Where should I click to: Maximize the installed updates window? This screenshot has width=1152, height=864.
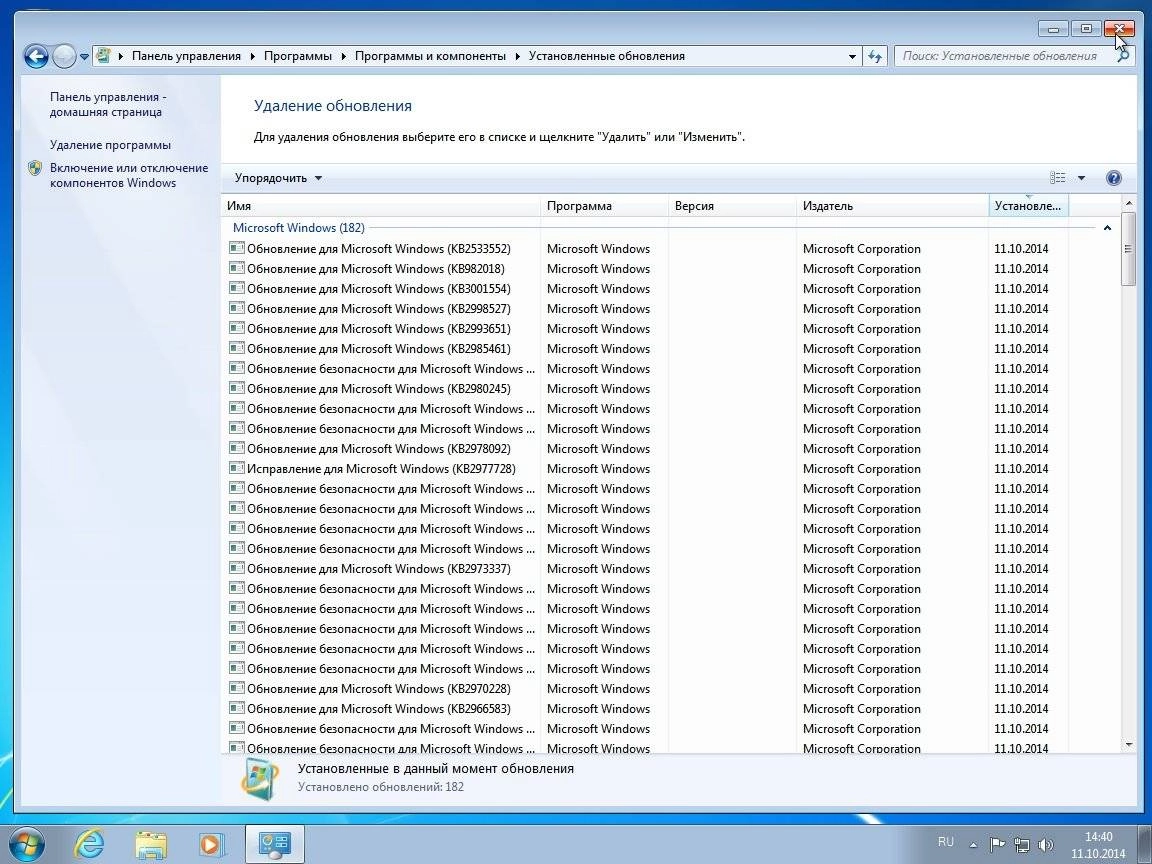coord(1086,29)
